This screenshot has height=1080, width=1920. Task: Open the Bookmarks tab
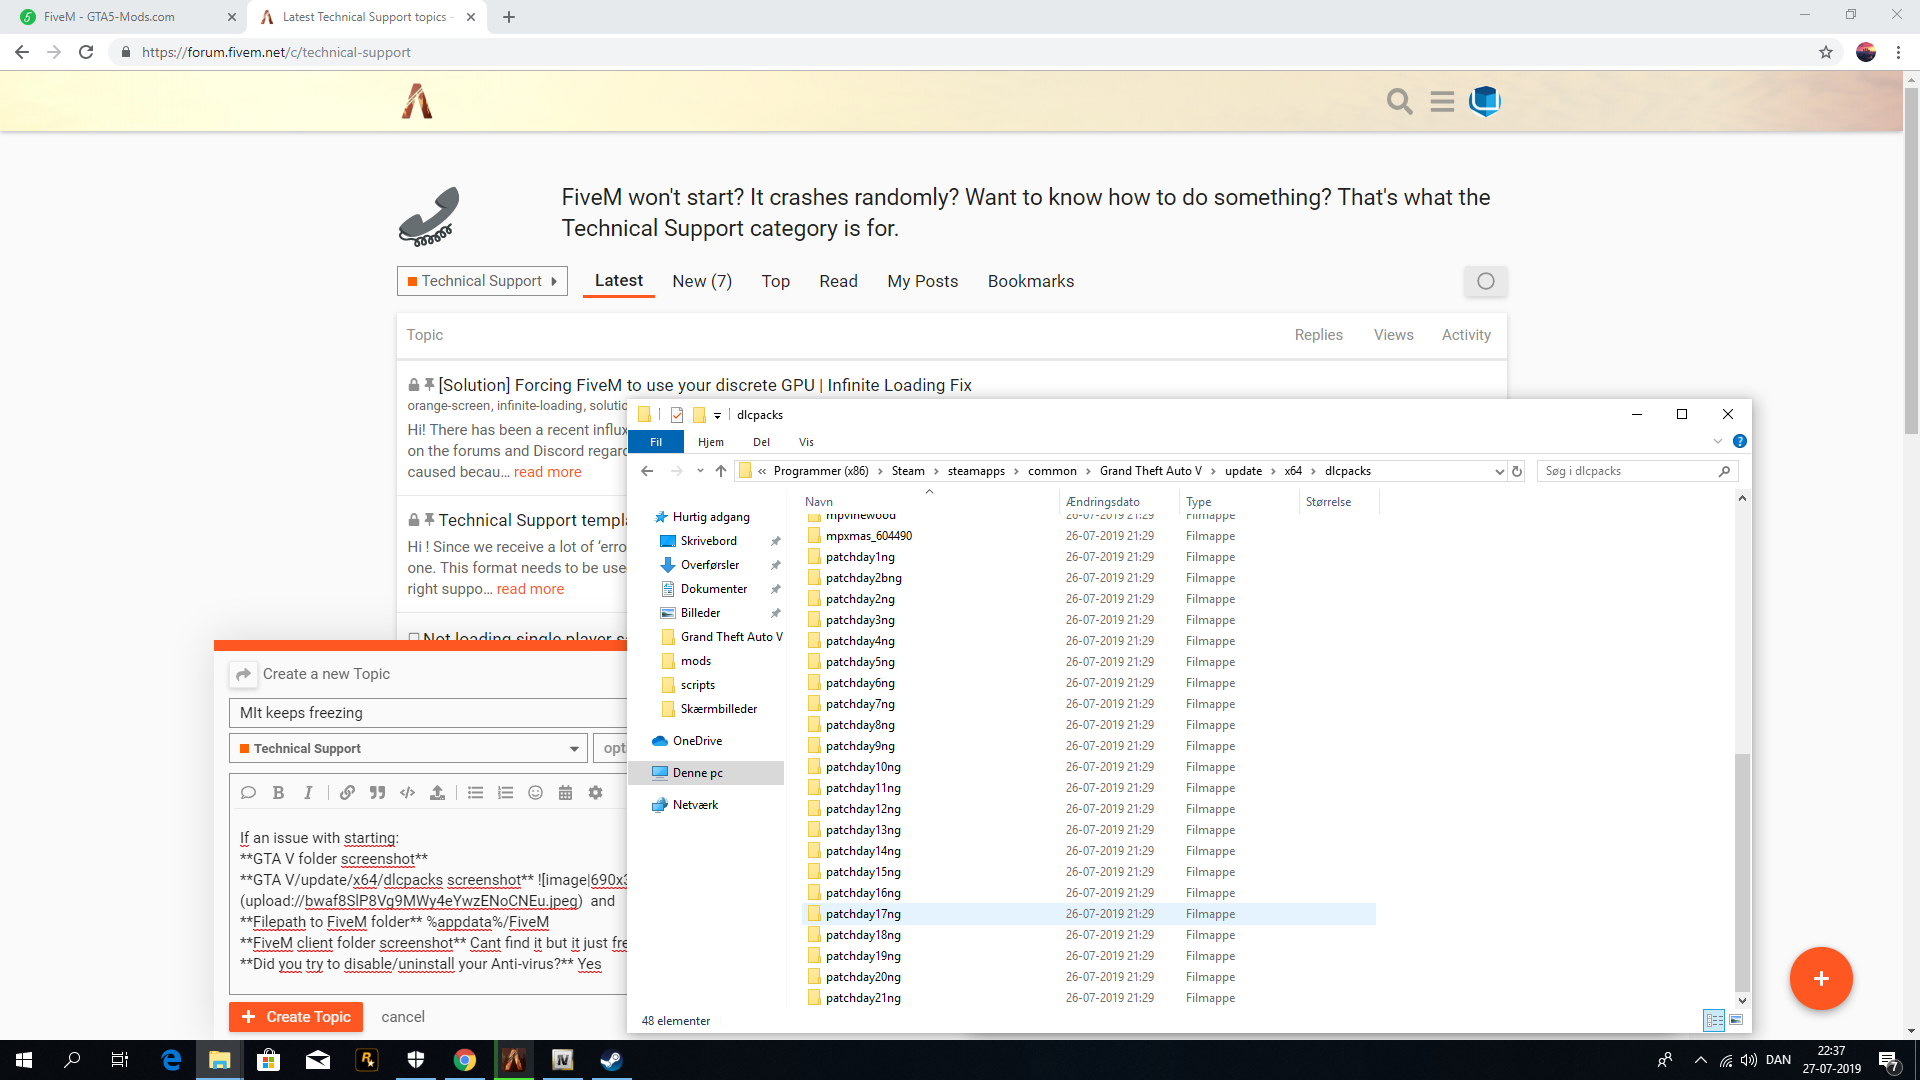(1031, 281)
